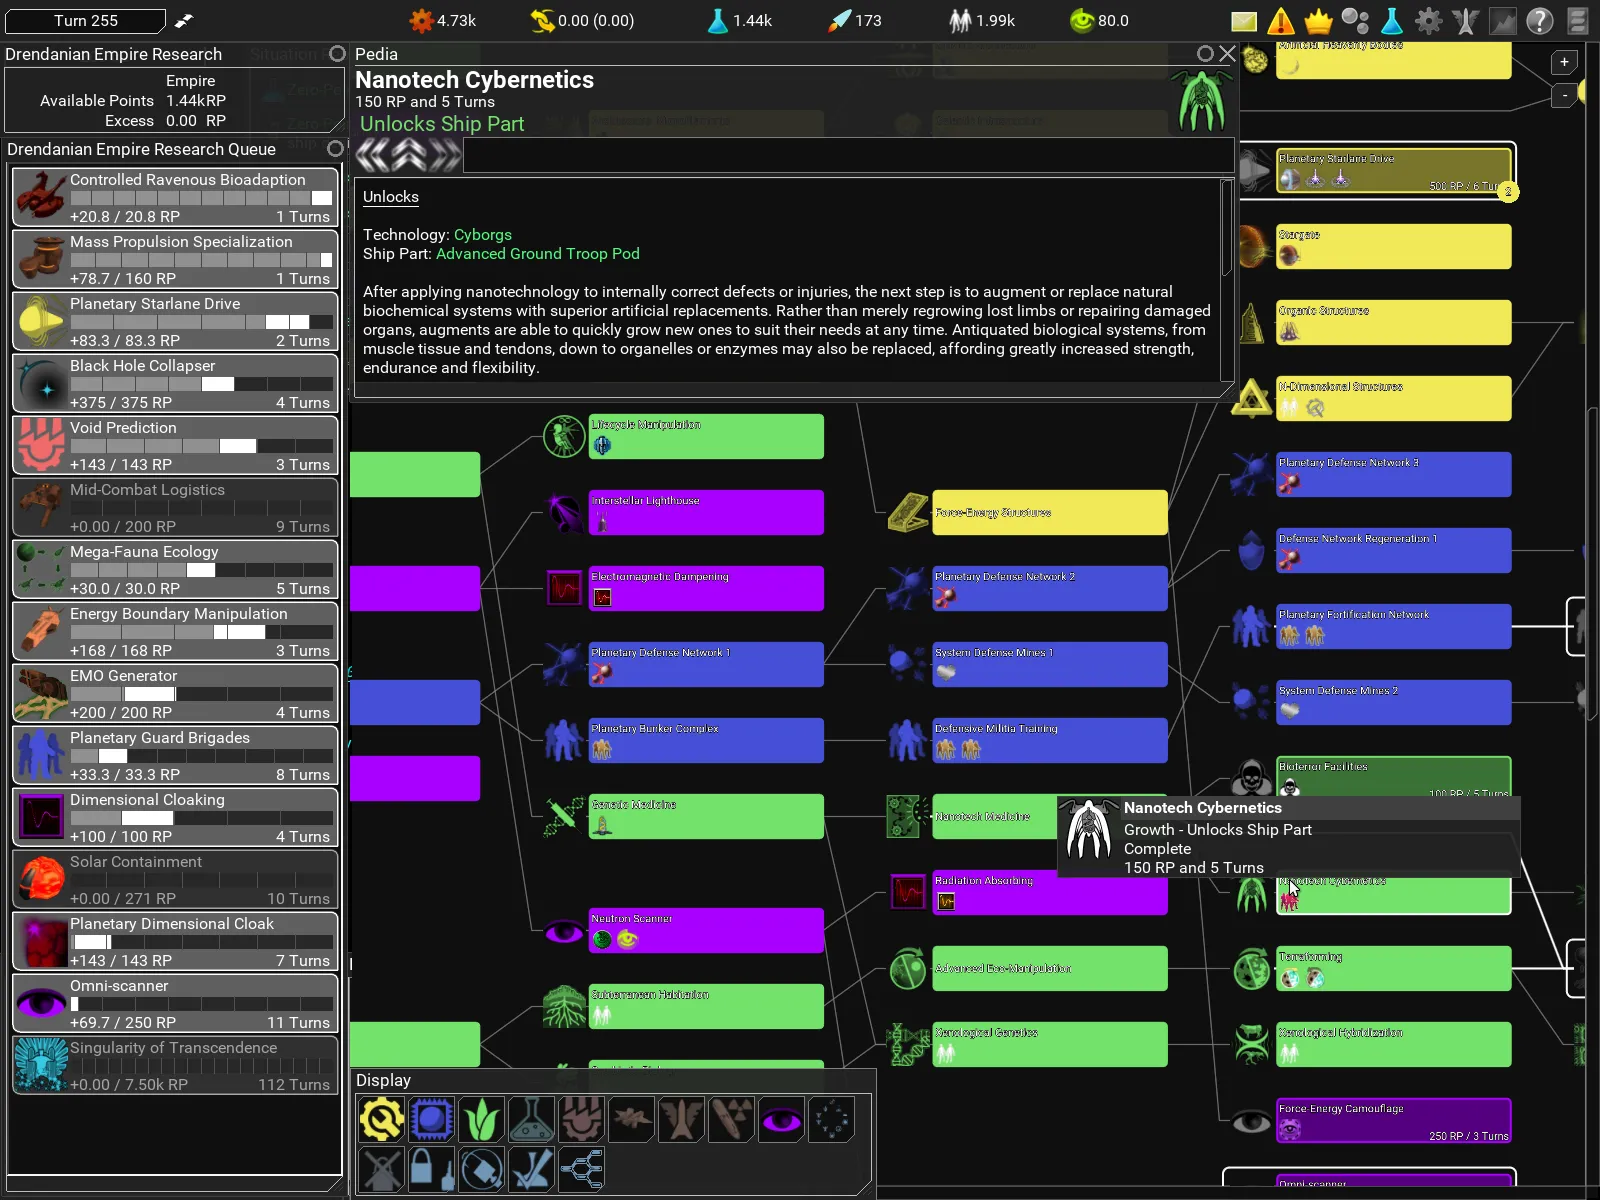Select Controlled Ravenous Bioadaption in queue
1600x1200 pixels.
click(175, 197)
